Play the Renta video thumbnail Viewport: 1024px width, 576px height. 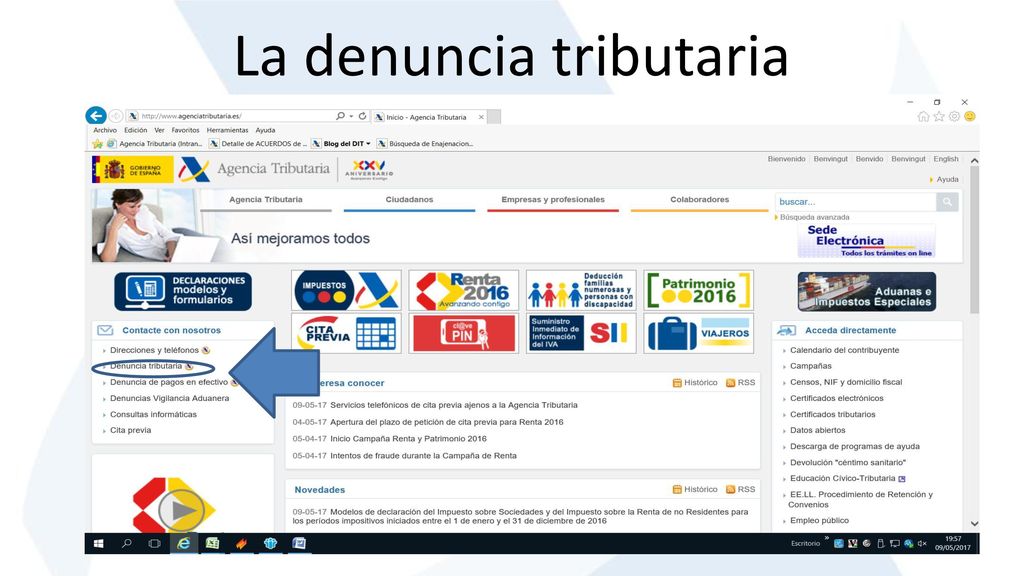click(181, 510)
